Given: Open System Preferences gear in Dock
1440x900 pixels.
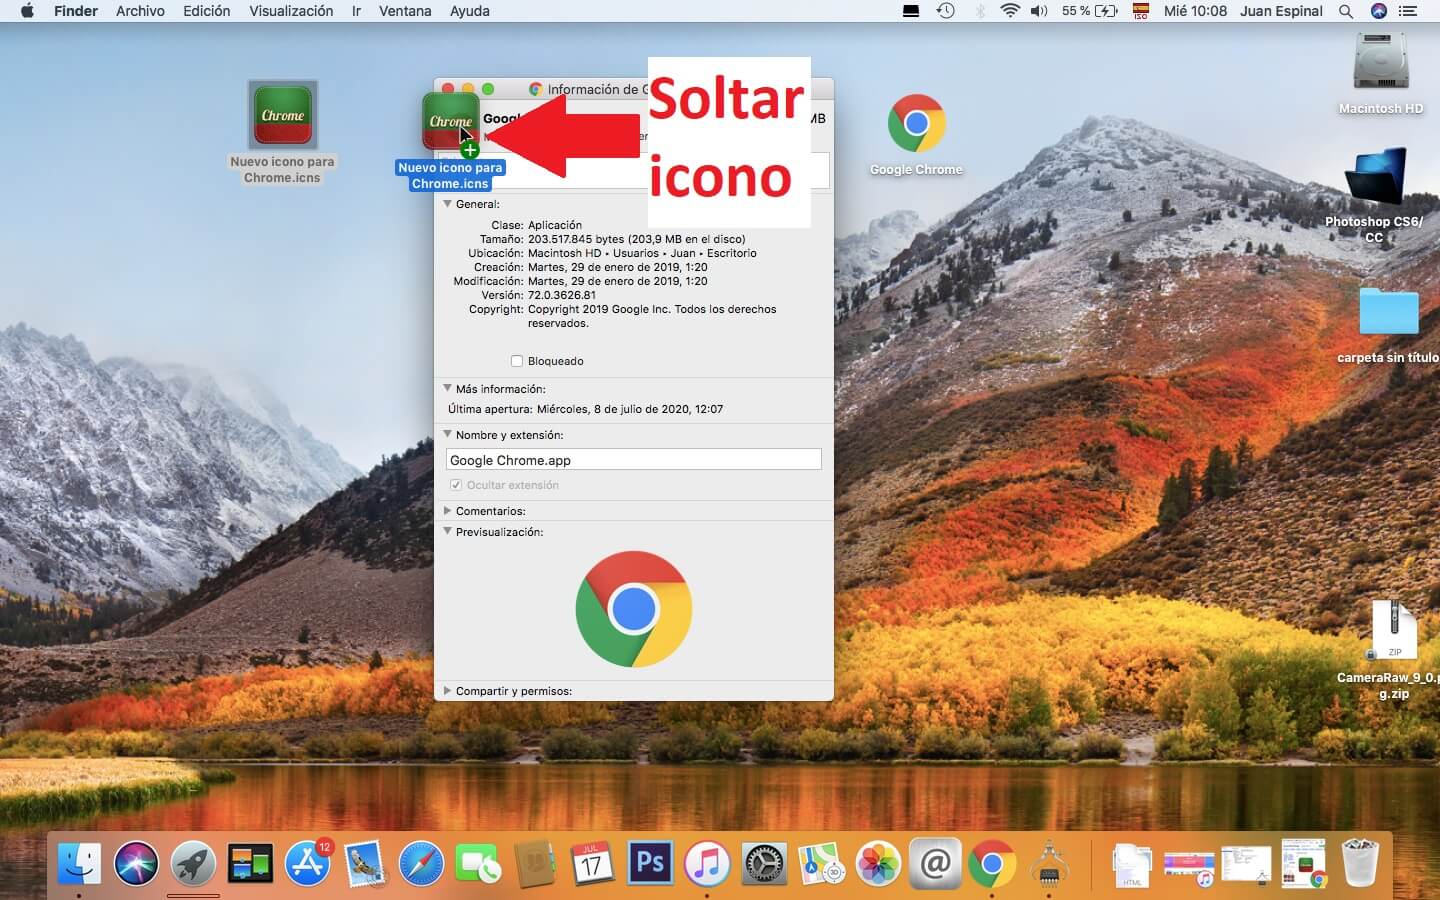Looking at the screenshot, I should [x=764, y=862].
